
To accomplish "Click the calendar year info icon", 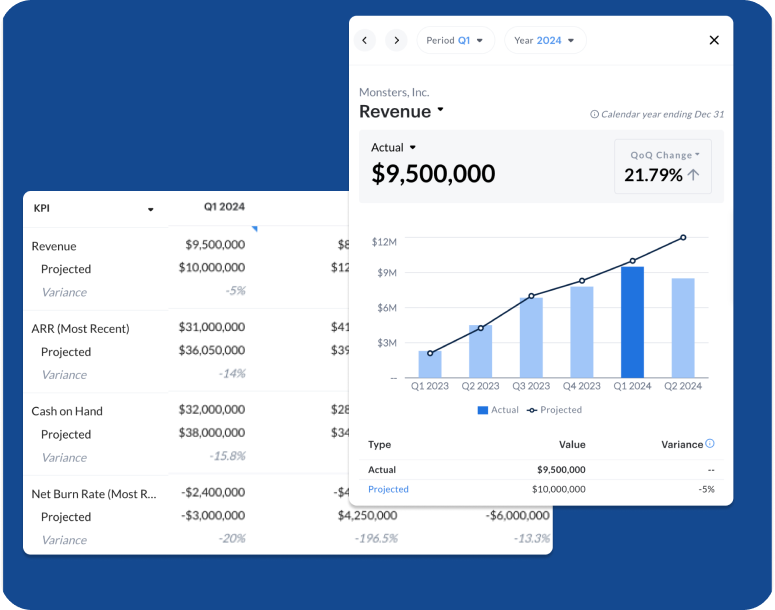I will click(594, 114).
